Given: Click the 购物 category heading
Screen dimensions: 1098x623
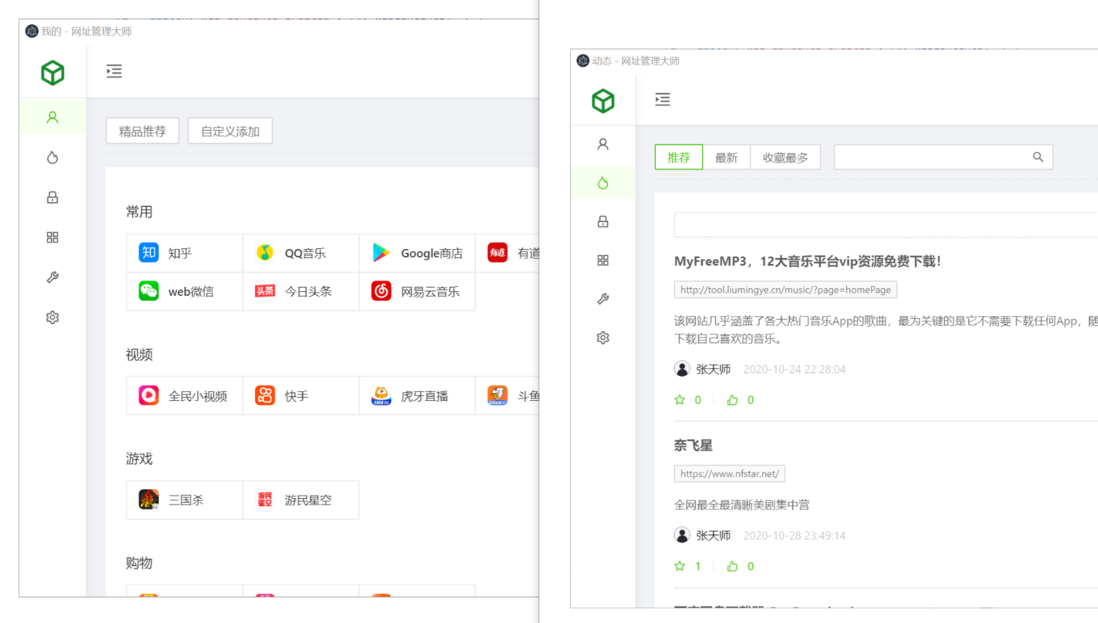Looking at the screenshot, I should click(139, 563).
